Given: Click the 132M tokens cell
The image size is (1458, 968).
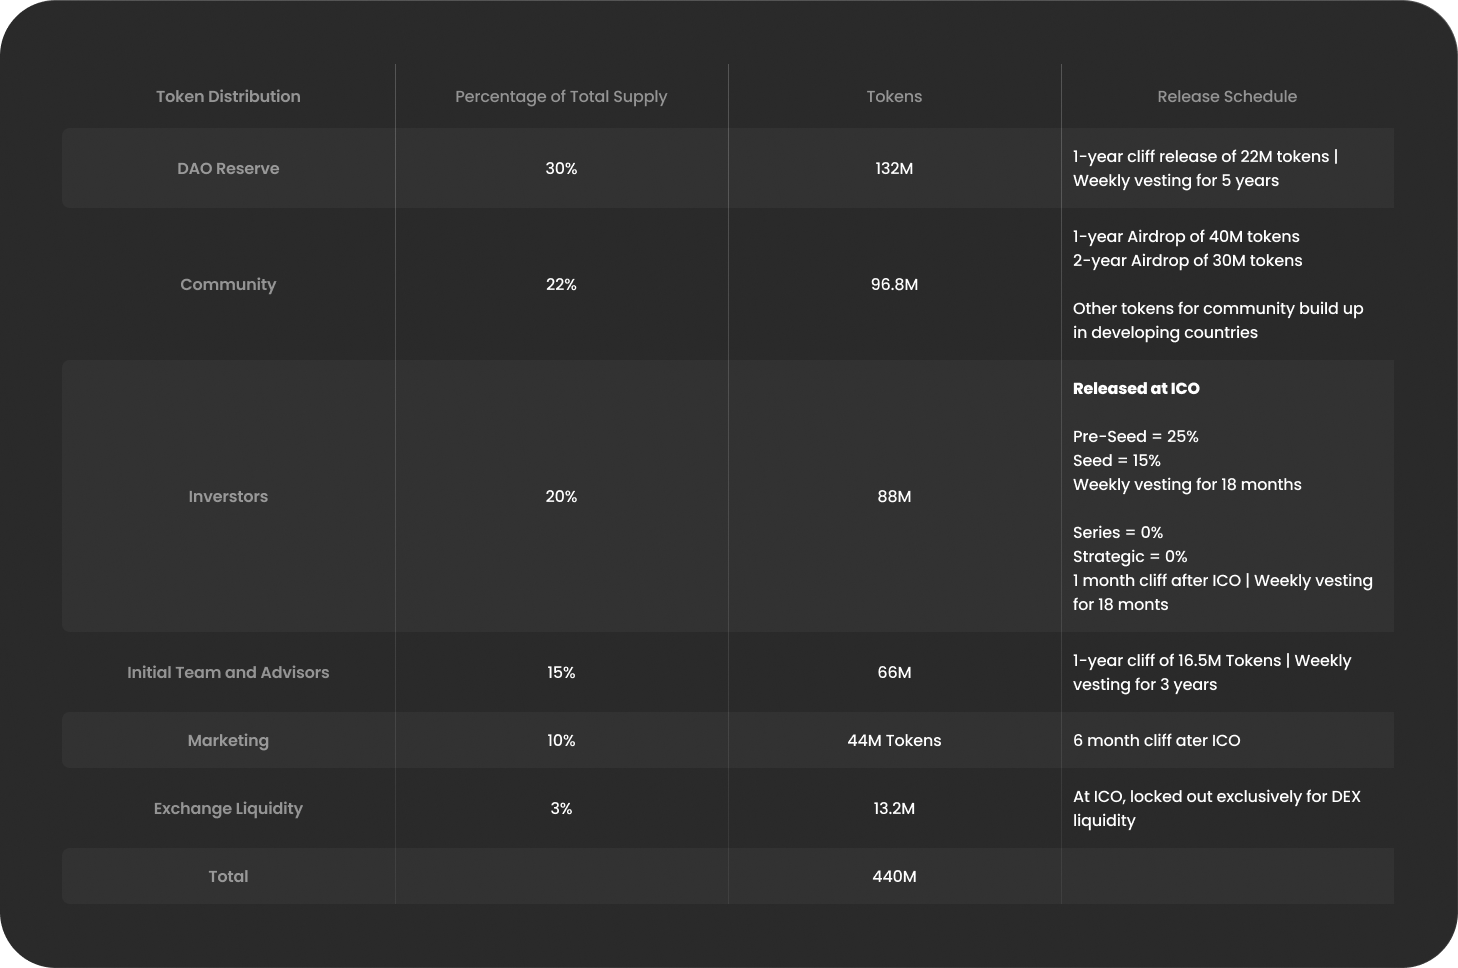Looking at the screenshot, I should coord(894,168).
